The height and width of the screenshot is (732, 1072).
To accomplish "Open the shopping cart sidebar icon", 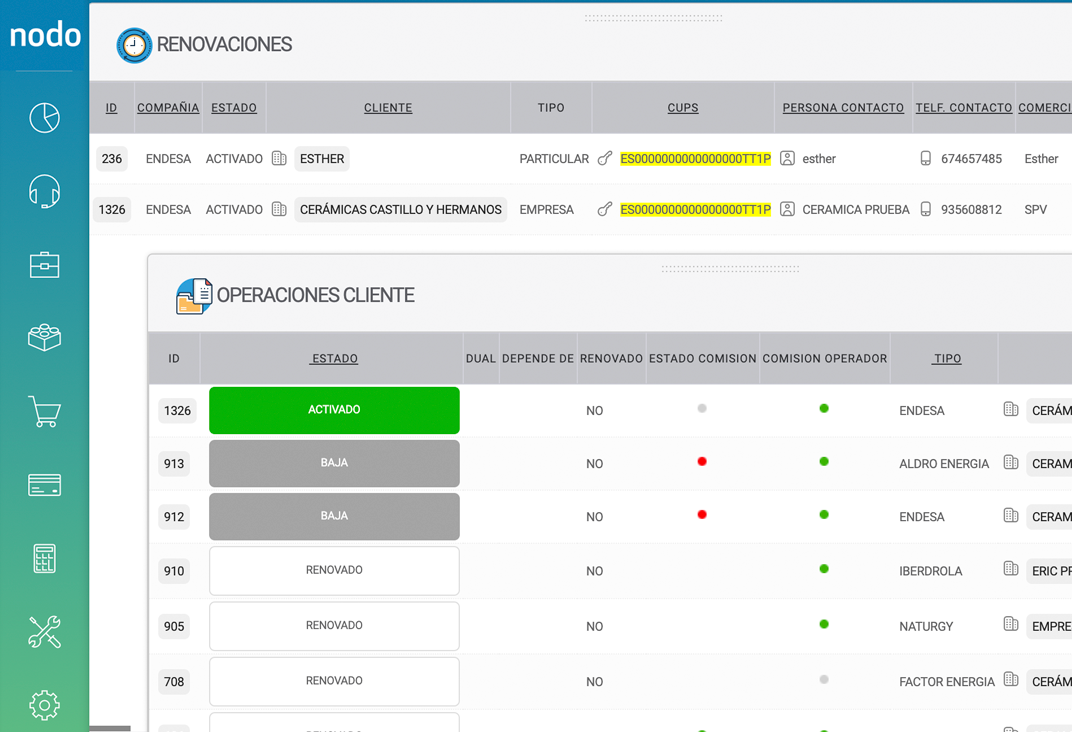I will (x=44, y=411).
